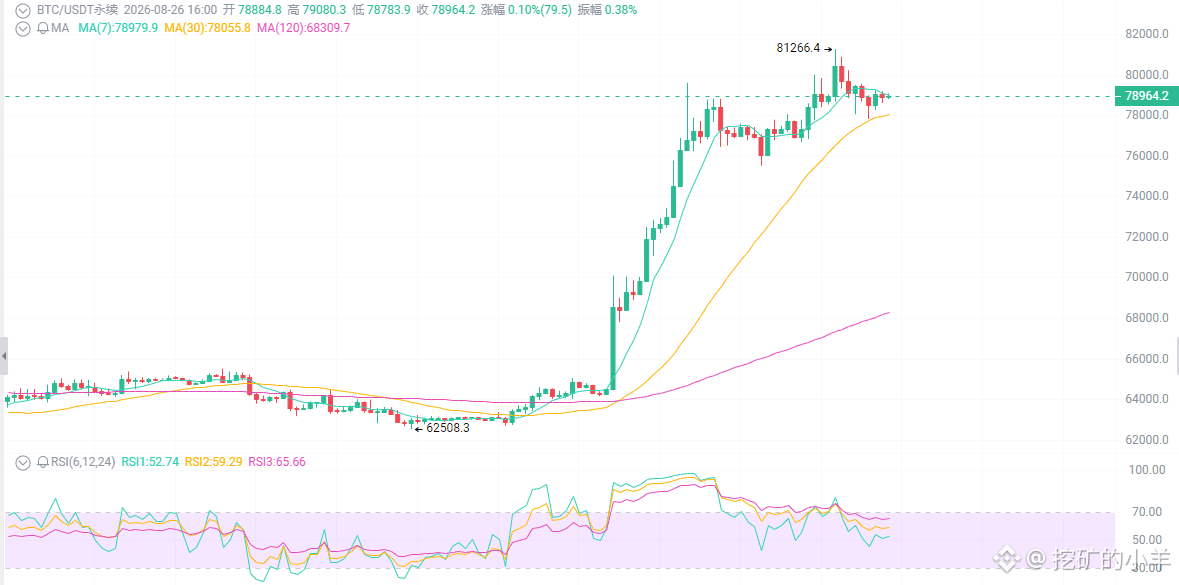Click the 高 79080.3 high price text
The image size is (1179, 585).
pyautogui.click(x=317, y=11)
